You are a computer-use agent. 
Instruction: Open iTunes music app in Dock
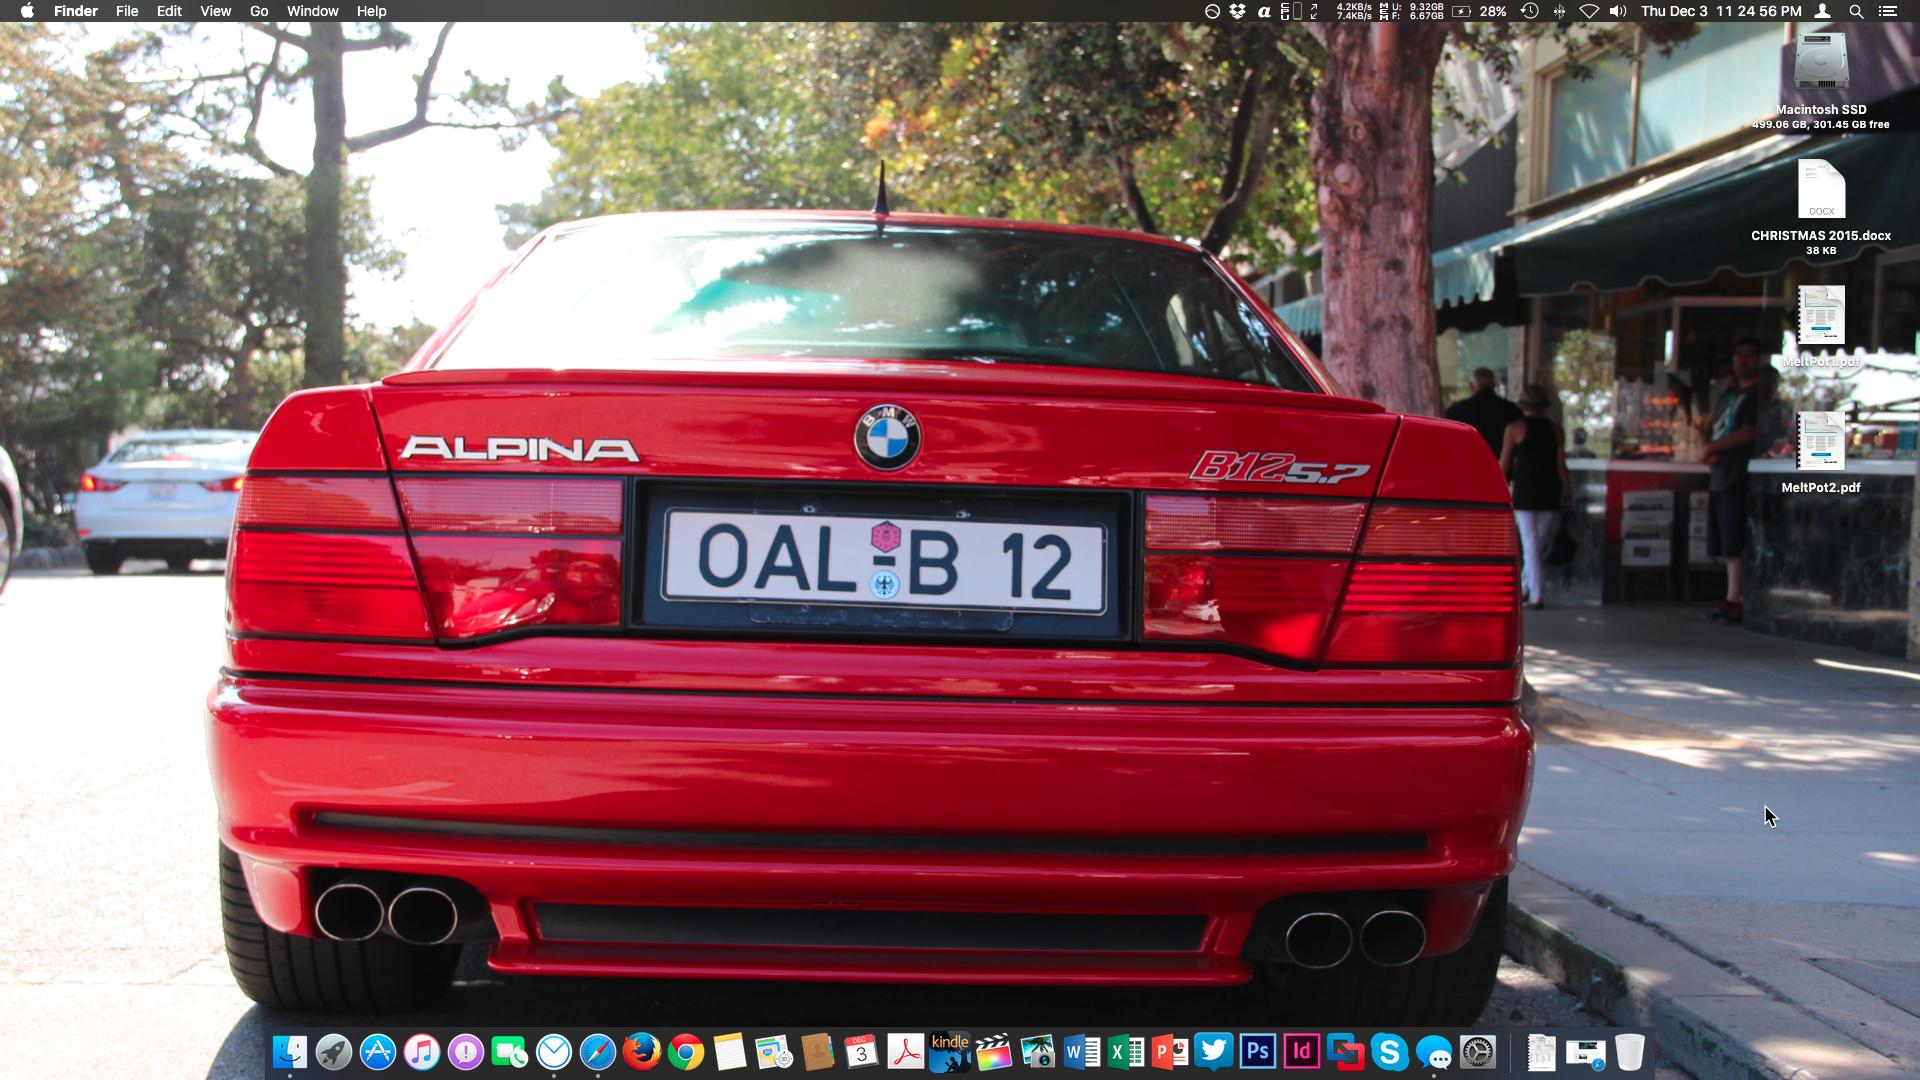pos(422,1052)
